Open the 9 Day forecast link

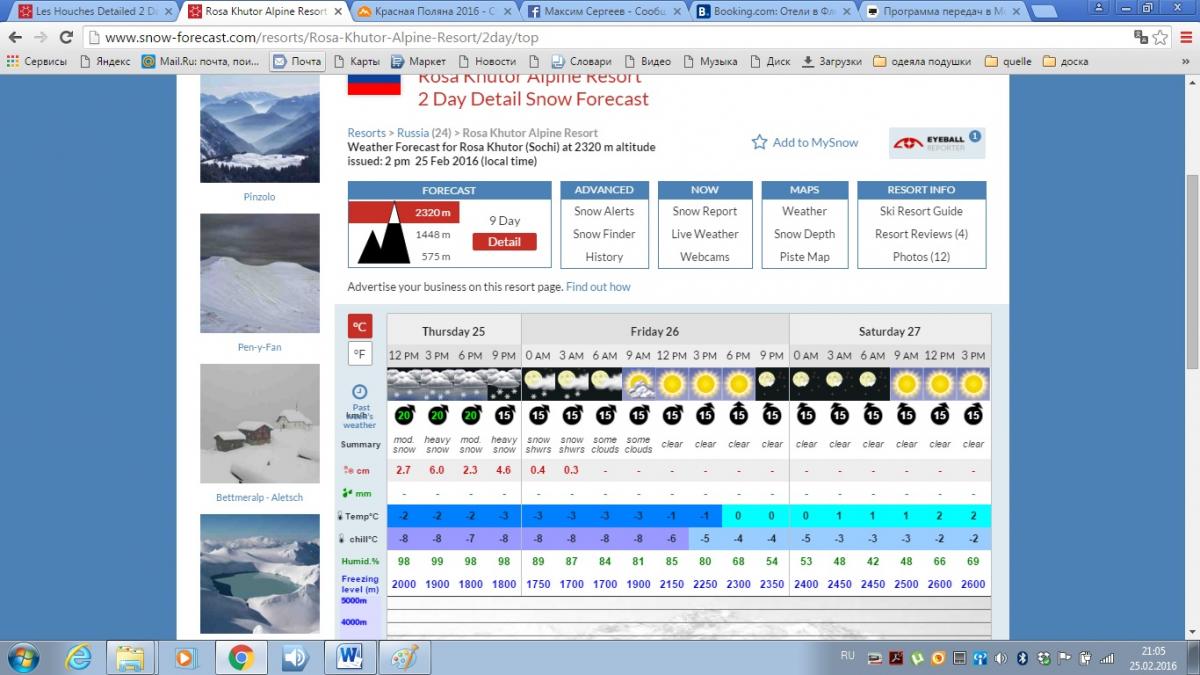click(x=504, y=221)
